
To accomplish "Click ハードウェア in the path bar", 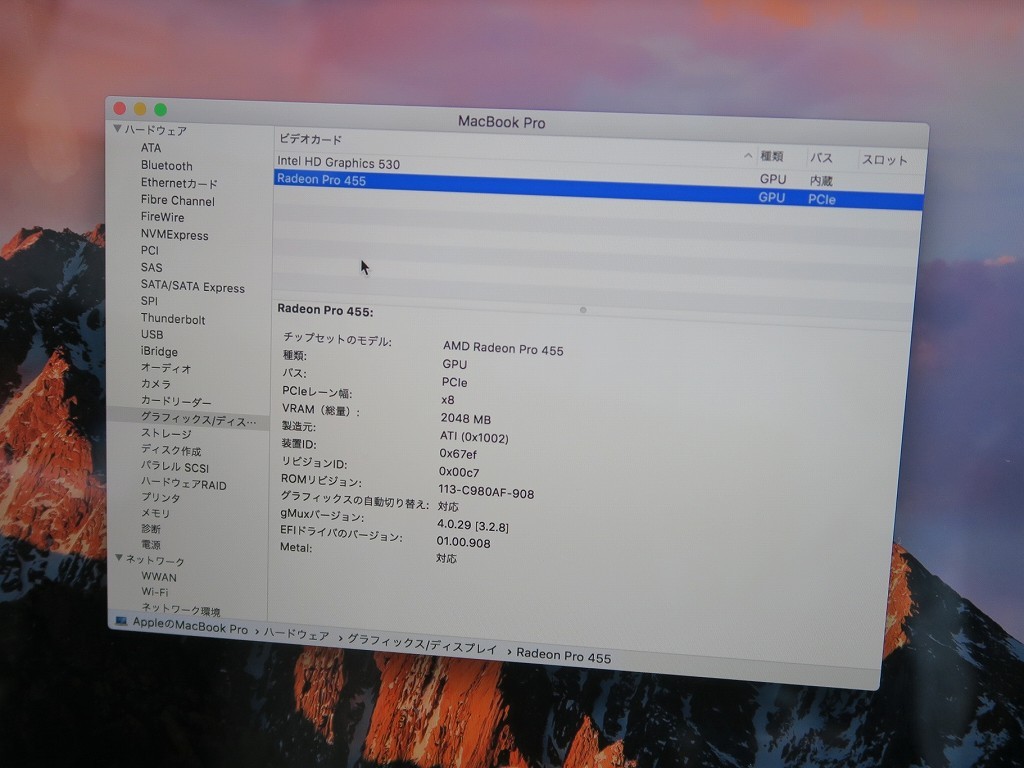I will point(296,634).
